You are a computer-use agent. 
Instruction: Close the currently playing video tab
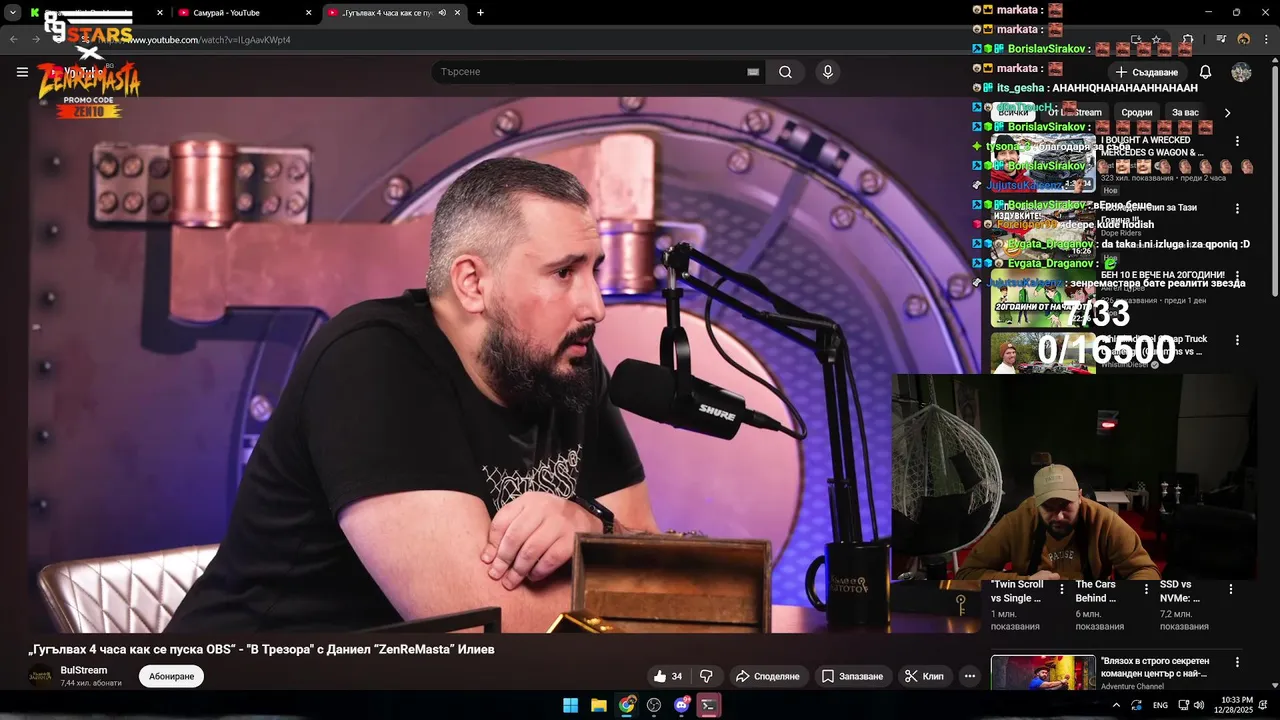(458, 13)
